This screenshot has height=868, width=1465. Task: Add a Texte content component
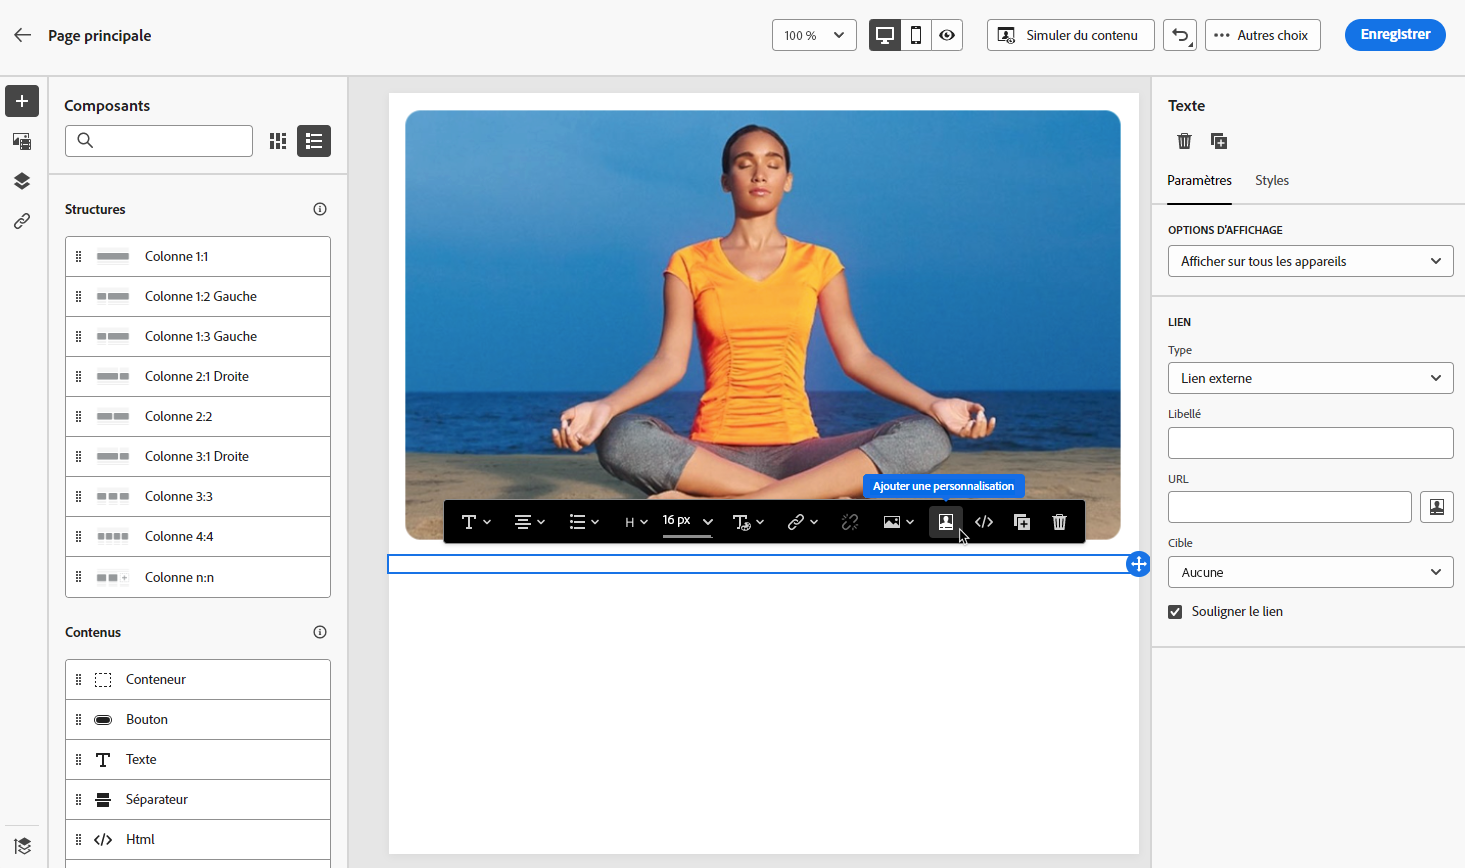pos(198,760)
